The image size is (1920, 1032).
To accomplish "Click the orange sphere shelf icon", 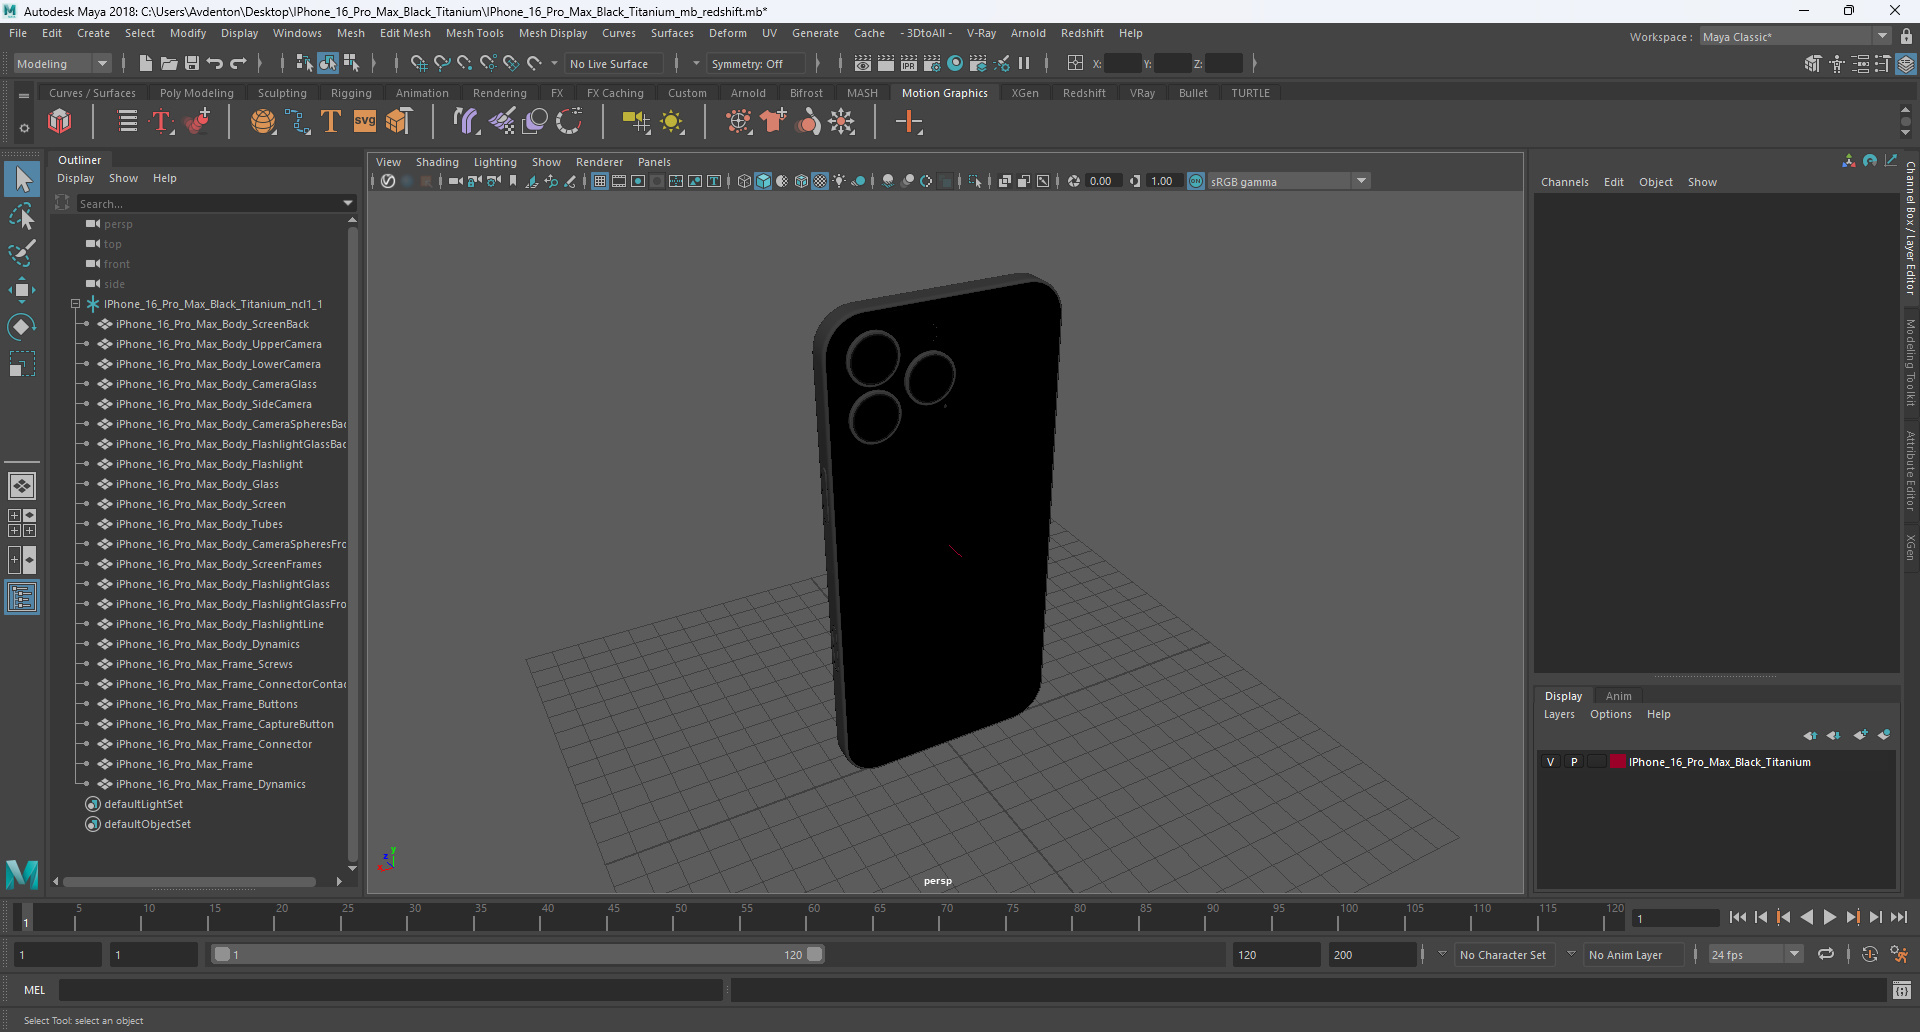I will coord(262,122).
